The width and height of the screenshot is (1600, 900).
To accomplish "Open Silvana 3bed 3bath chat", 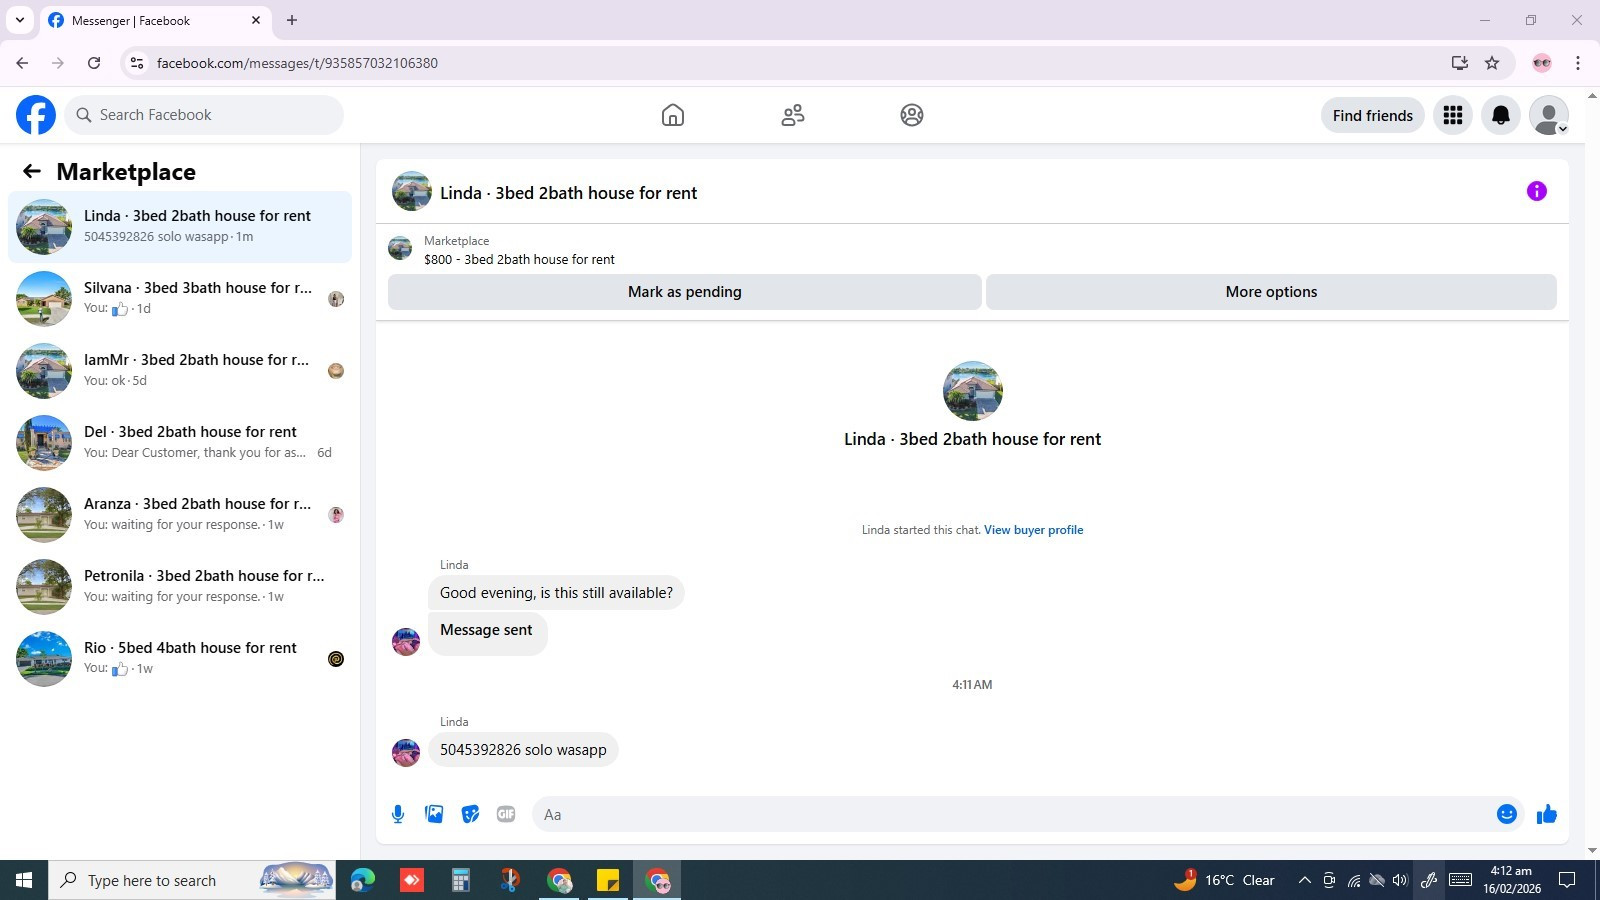I will pos(180,299).
